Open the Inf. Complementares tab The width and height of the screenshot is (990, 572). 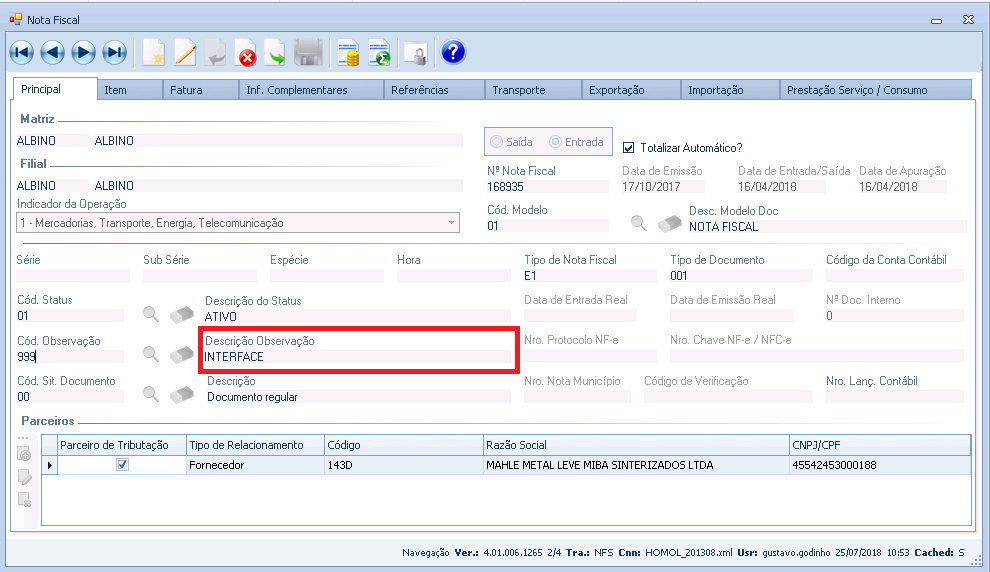coord(296,90)
